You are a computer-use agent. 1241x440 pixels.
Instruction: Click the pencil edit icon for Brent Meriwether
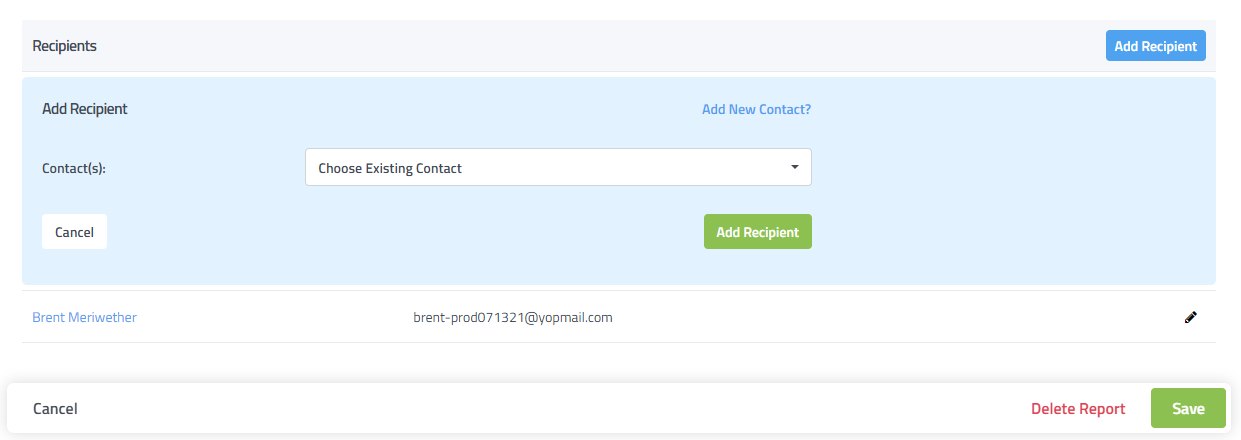[1190, 317]
